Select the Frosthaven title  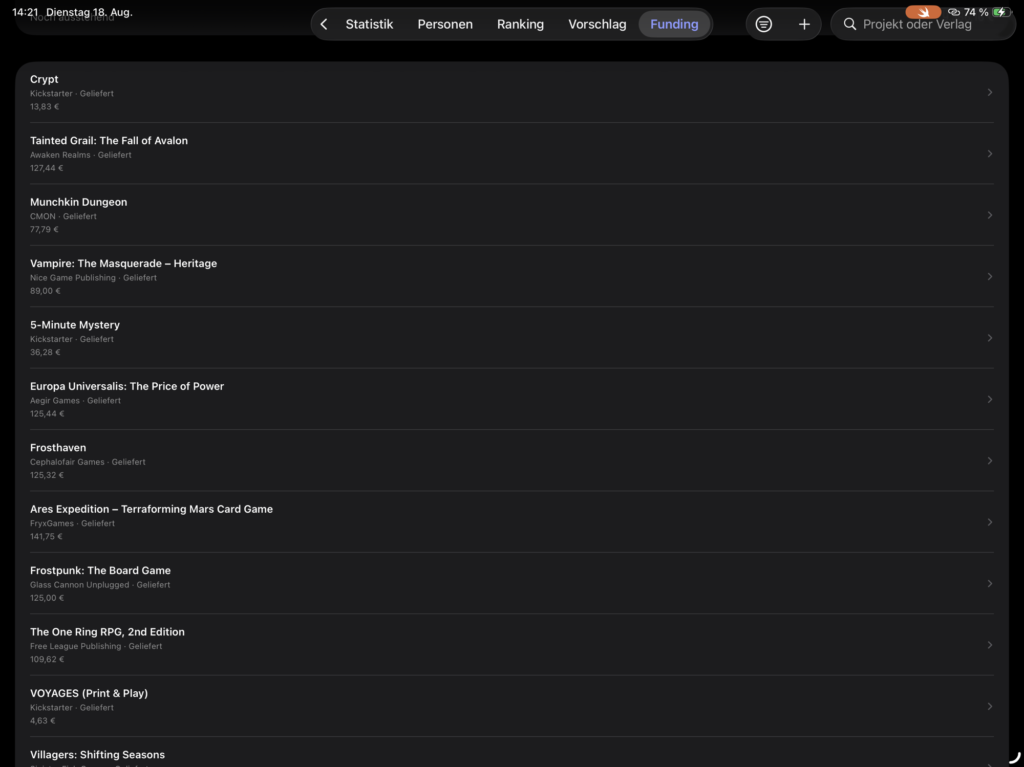click(x=57, y=448)
